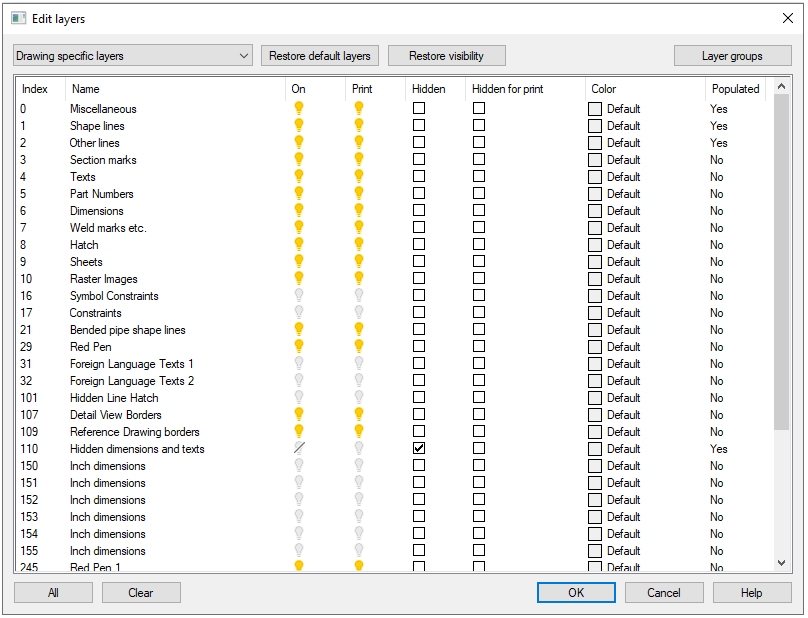Screen dimensions: 808x618
Task: Turn on the On bulb for Foreign Language Texts 1
Action: (x=299, y=363)
